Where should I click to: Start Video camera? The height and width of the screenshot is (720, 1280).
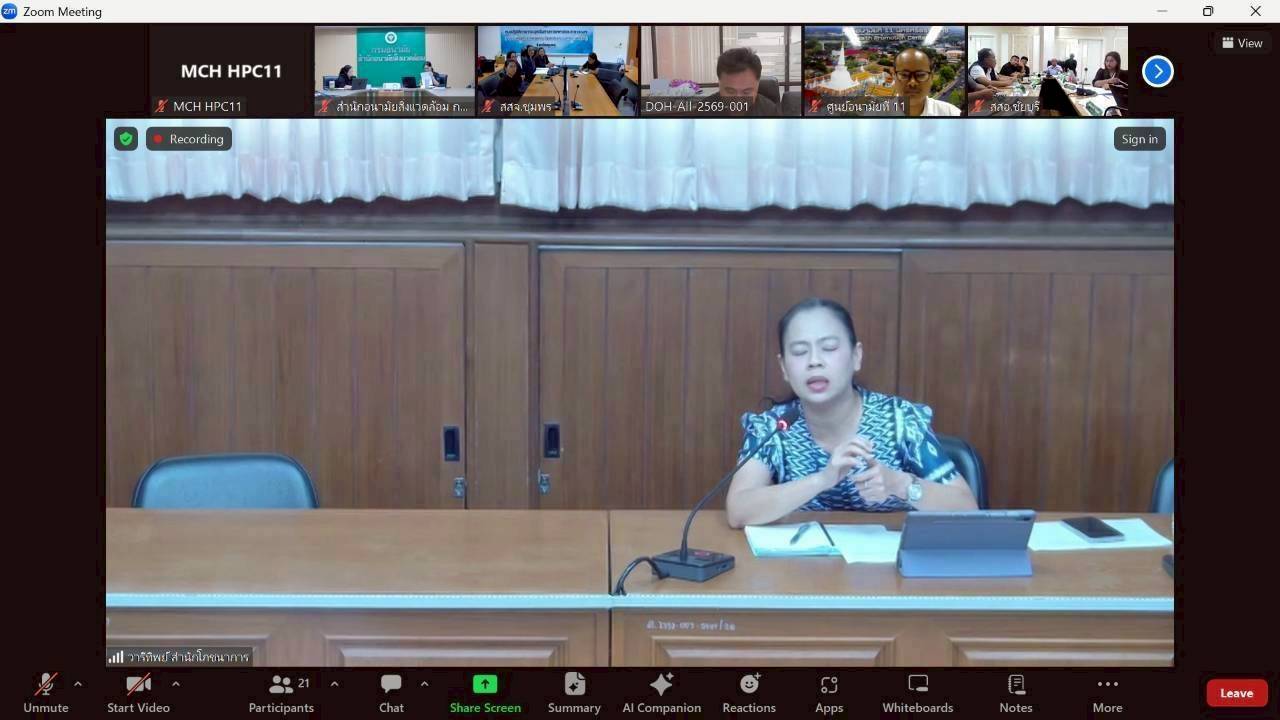[138, 693]
